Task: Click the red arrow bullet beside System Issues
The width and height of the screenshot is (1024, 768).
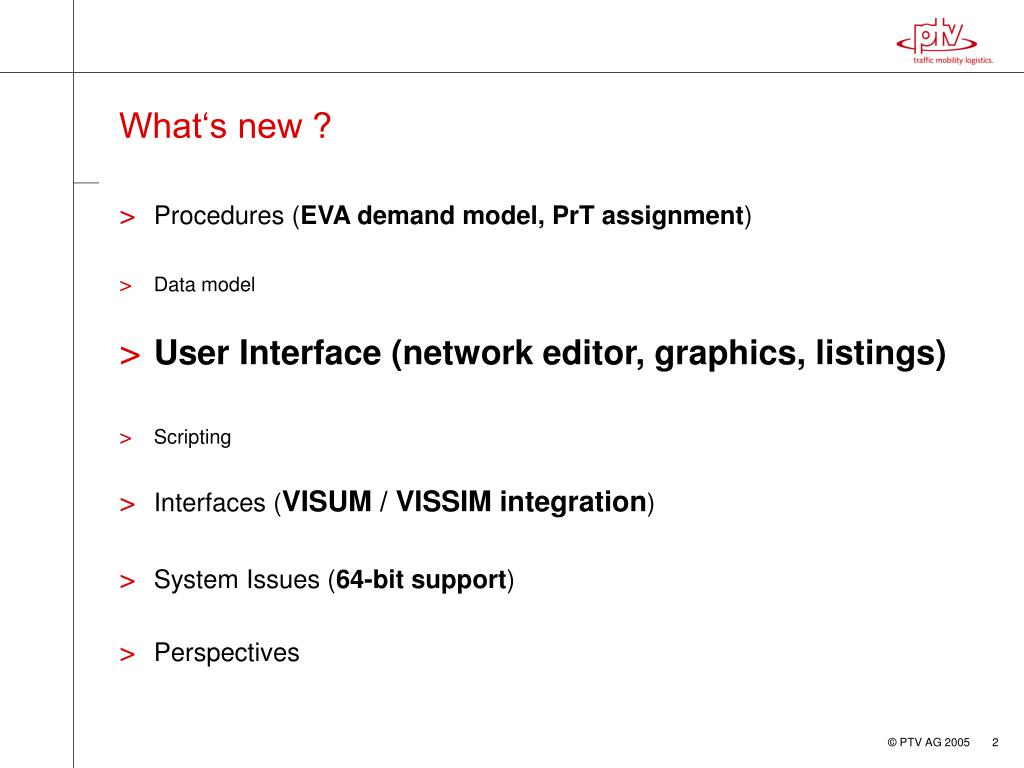Action: tap(127, 581)
